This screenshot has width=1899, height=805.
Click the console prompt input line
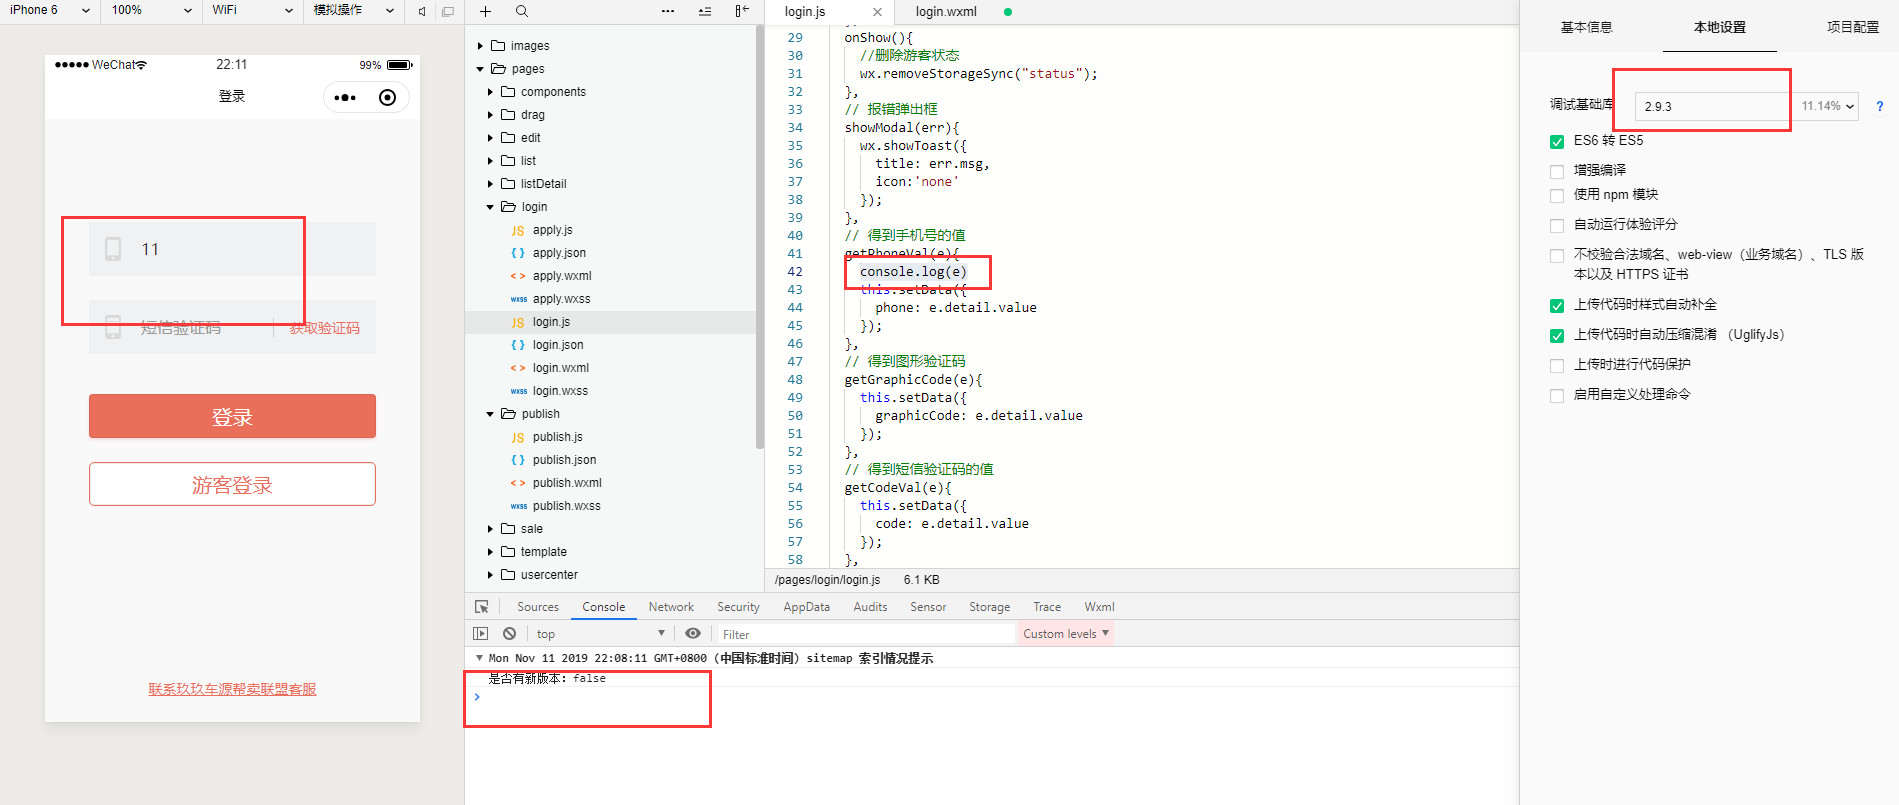coord(992,697)
